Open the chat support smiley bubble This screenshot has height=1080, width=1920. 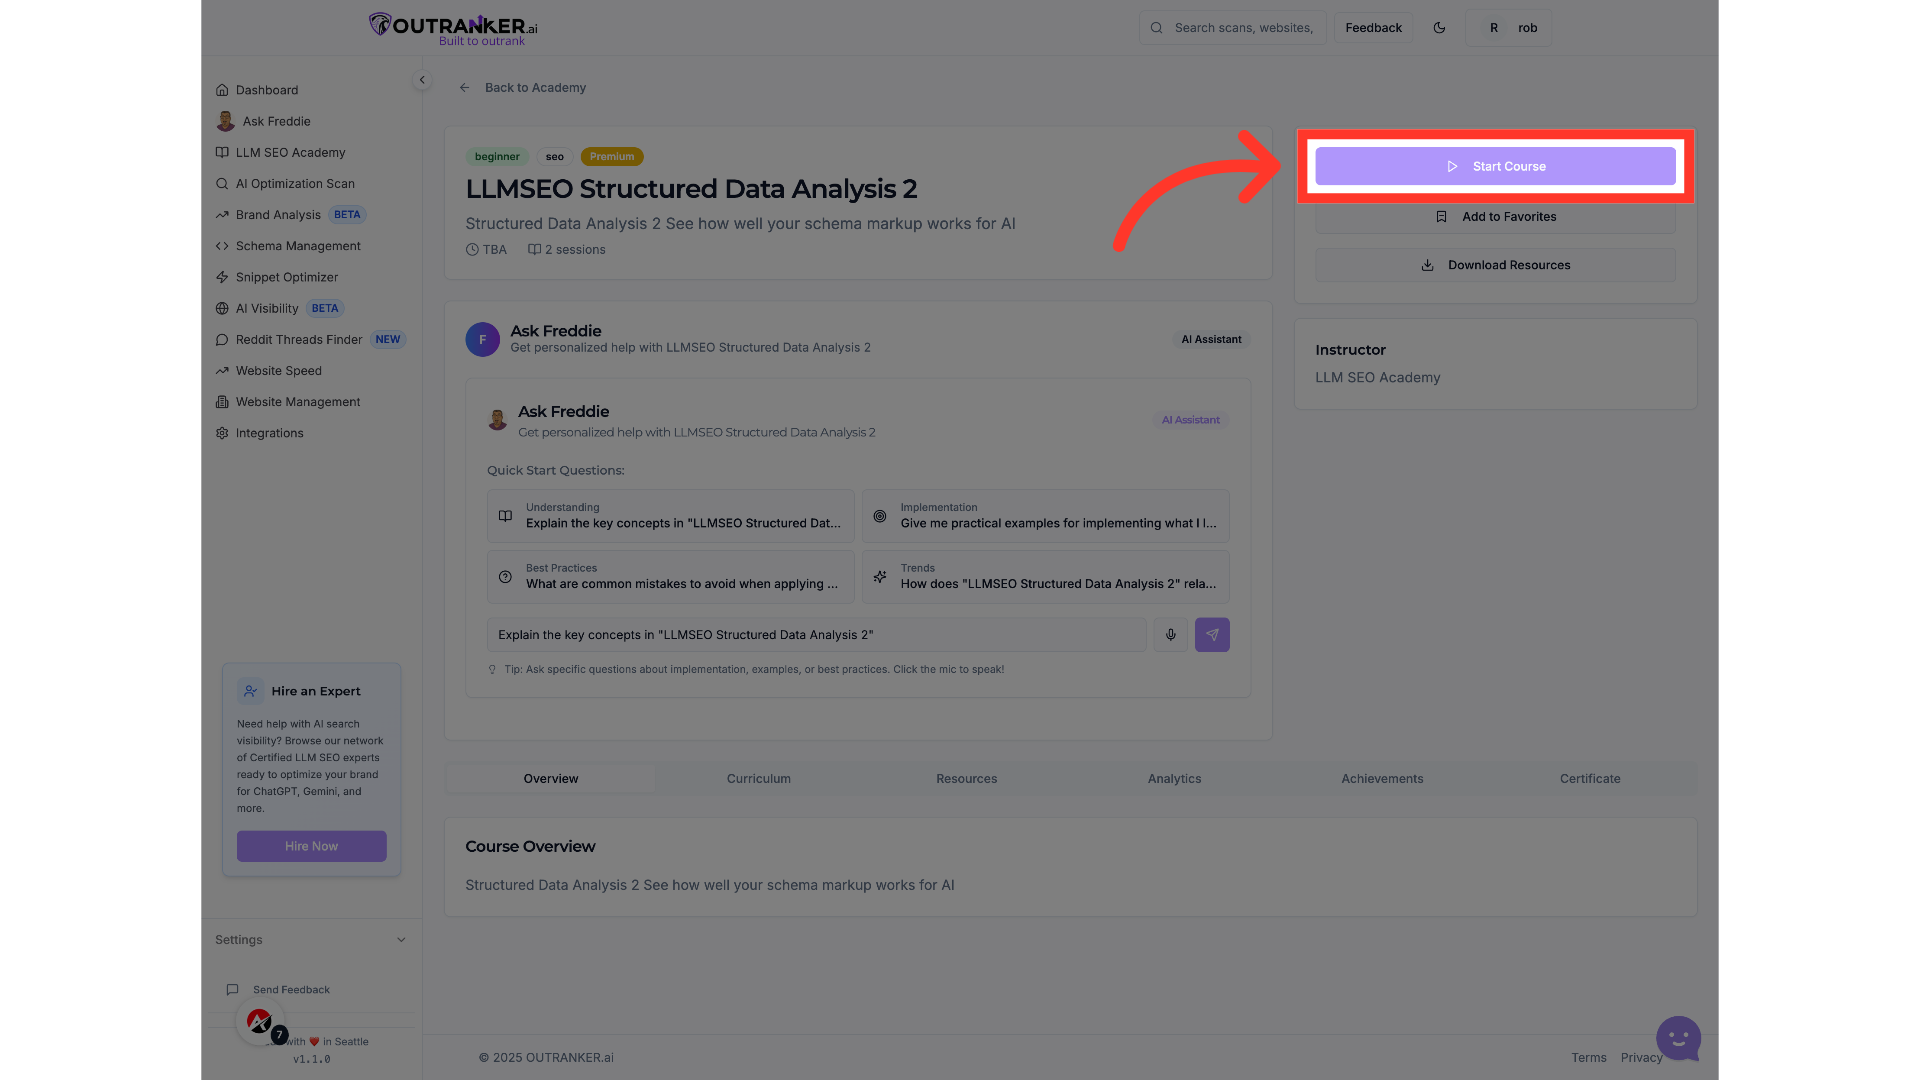tap(1678, 1038)
